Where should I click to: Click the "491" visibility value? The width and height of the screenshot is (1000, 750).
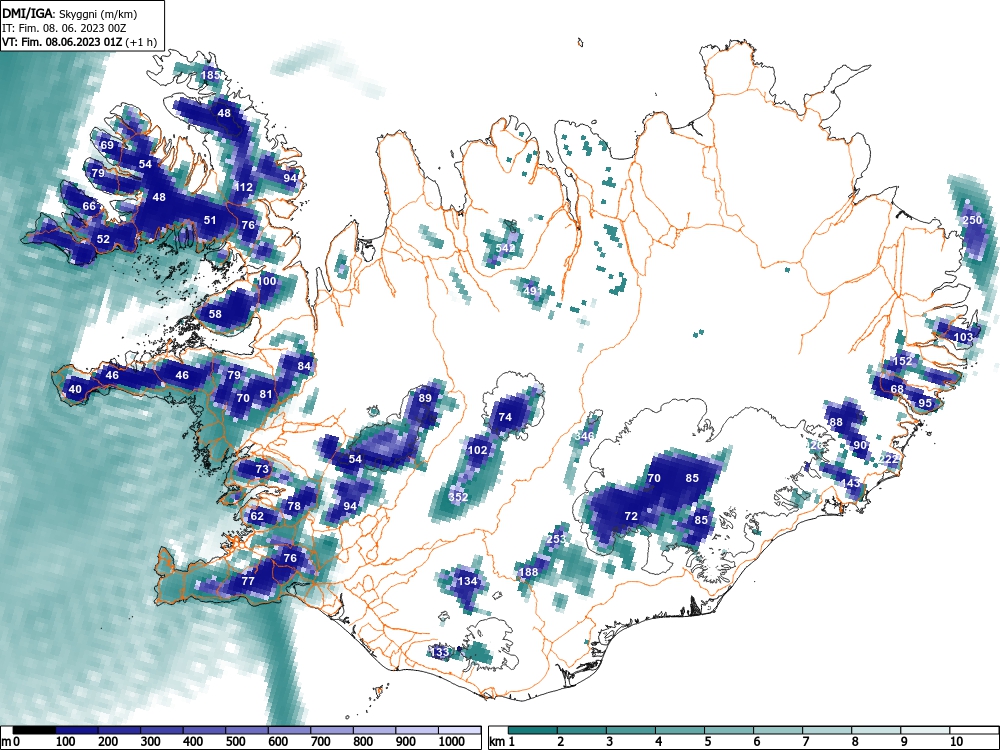pos(532,291)
